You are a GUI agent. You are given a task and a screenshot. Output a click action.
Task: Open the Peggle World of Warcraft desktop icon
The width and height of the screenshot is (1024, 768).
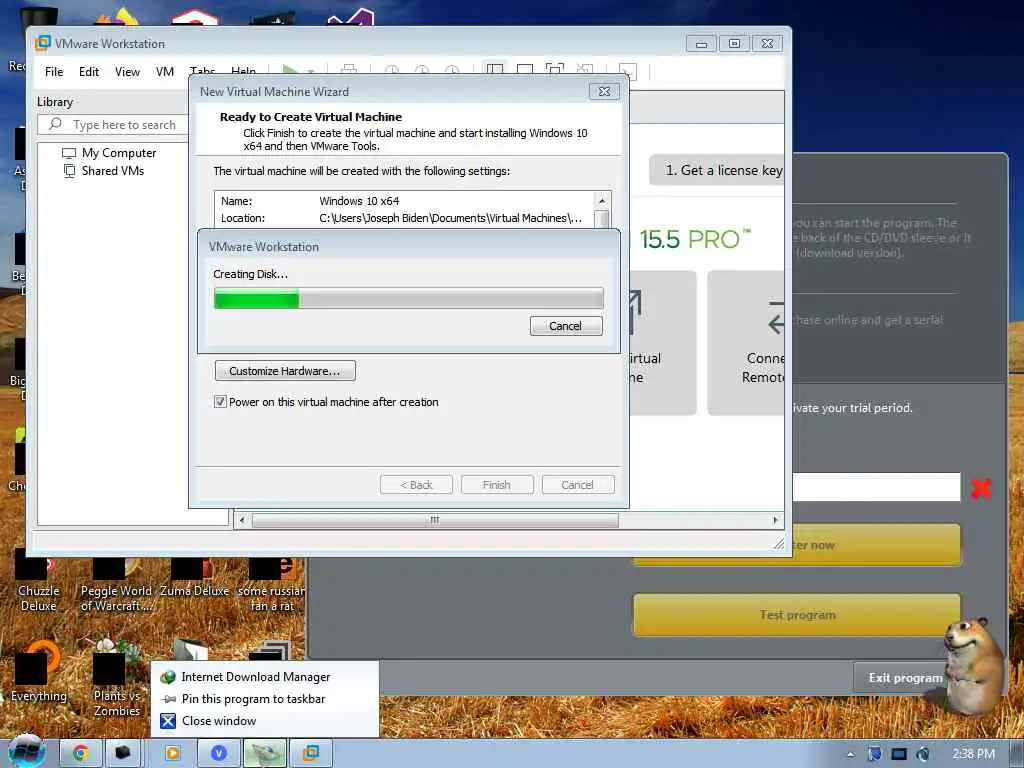point(116,581)
